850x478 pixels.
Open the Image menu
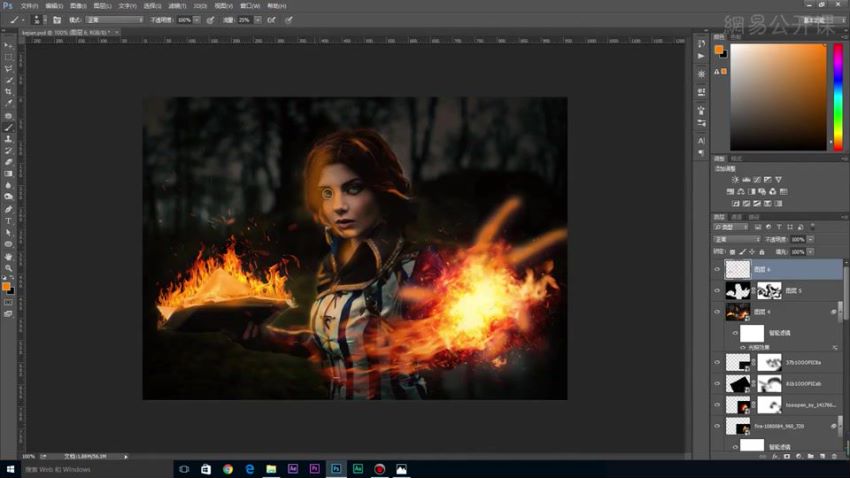(x=78, y=6)
